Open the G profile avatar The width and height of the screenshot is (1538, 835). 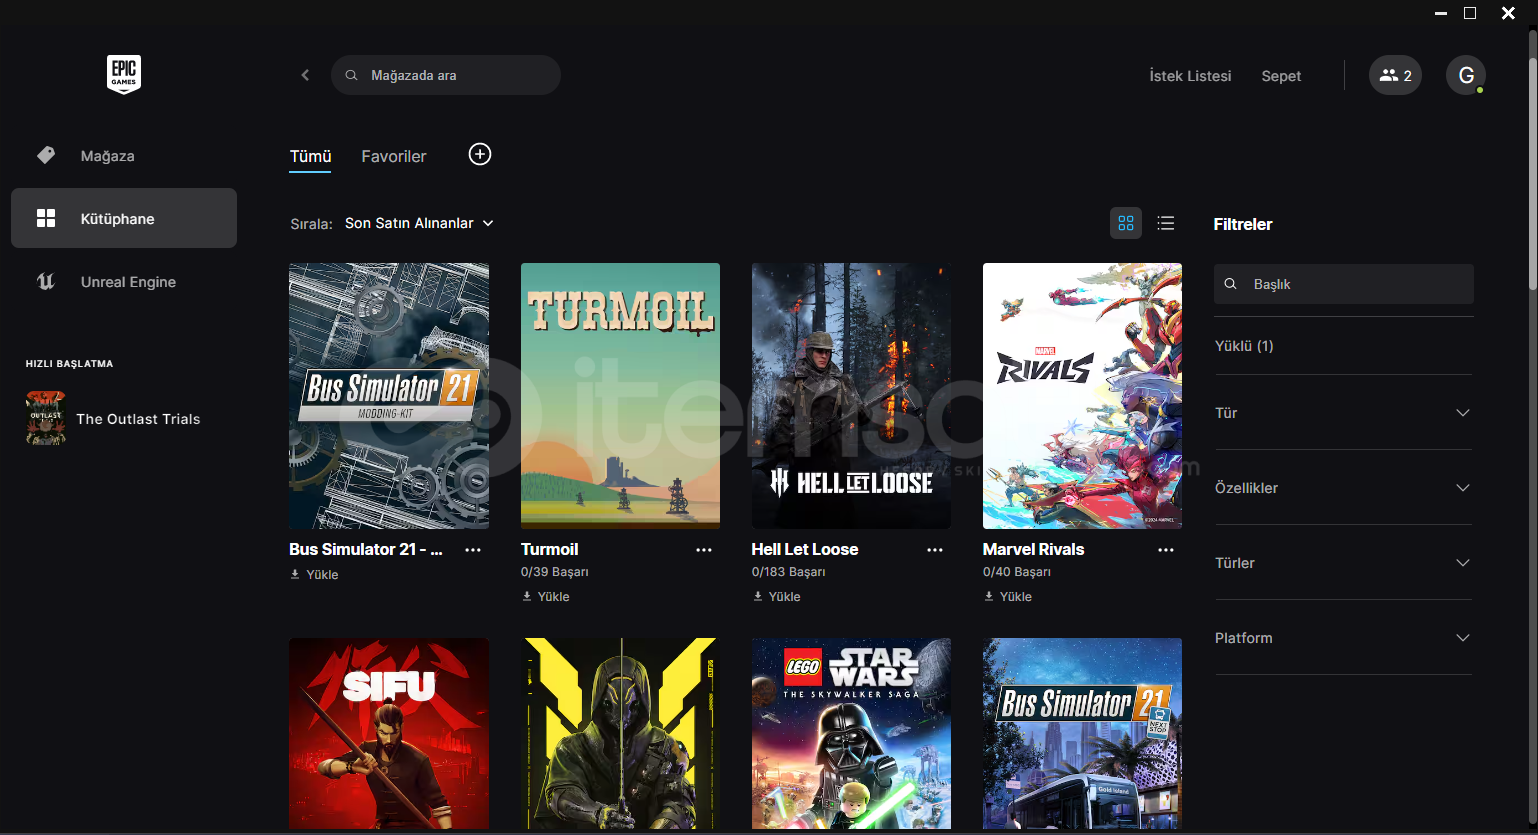1465,75
